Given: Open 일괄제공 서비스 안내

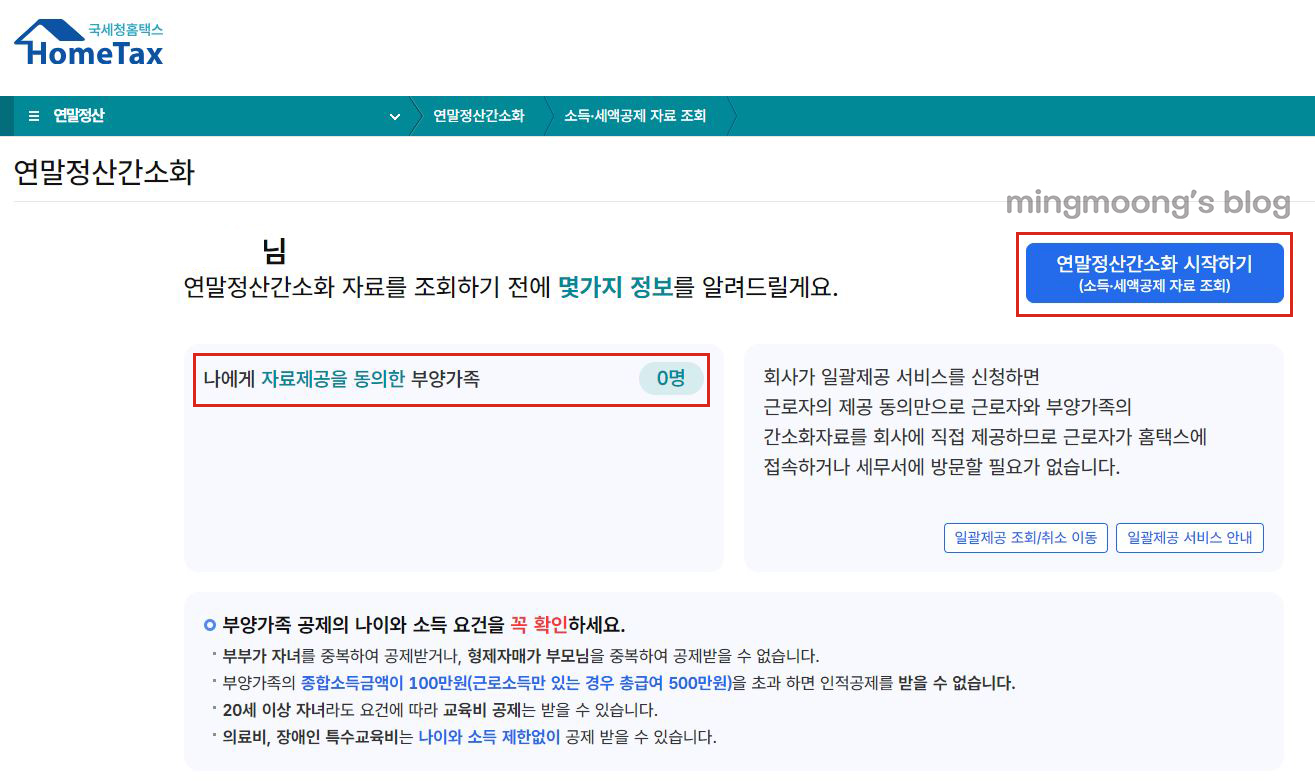Looking at the screenshot, I should pyautogui.click(x=1189, y=537).
